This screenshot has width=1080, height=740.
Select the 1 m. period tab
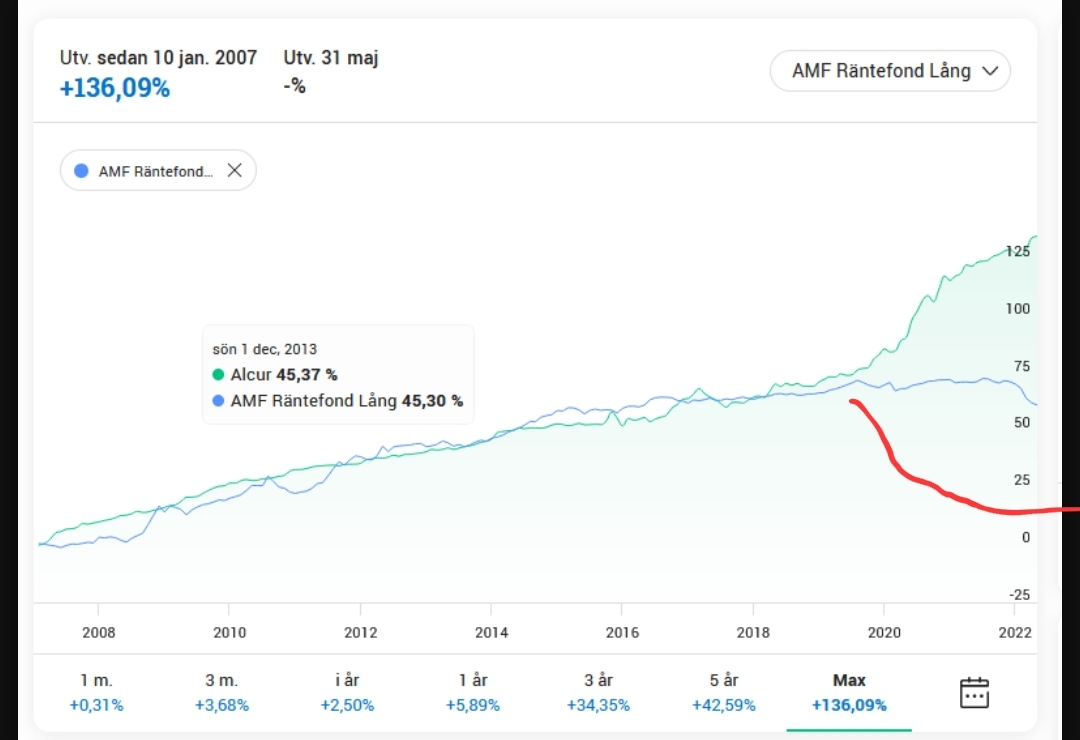click(96, 692)
